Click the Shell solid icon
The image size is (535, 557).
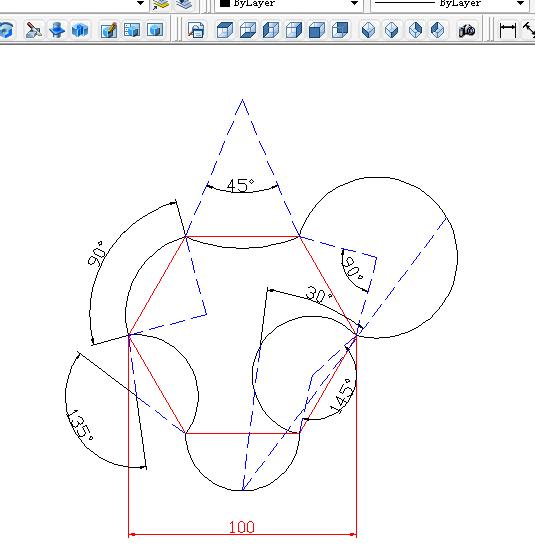[x=80, y=30]
